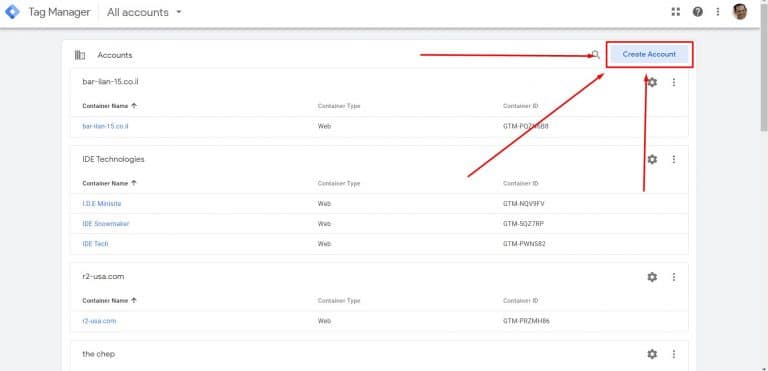Open the bar-ilan-15.co.il container link

point(105,126)
